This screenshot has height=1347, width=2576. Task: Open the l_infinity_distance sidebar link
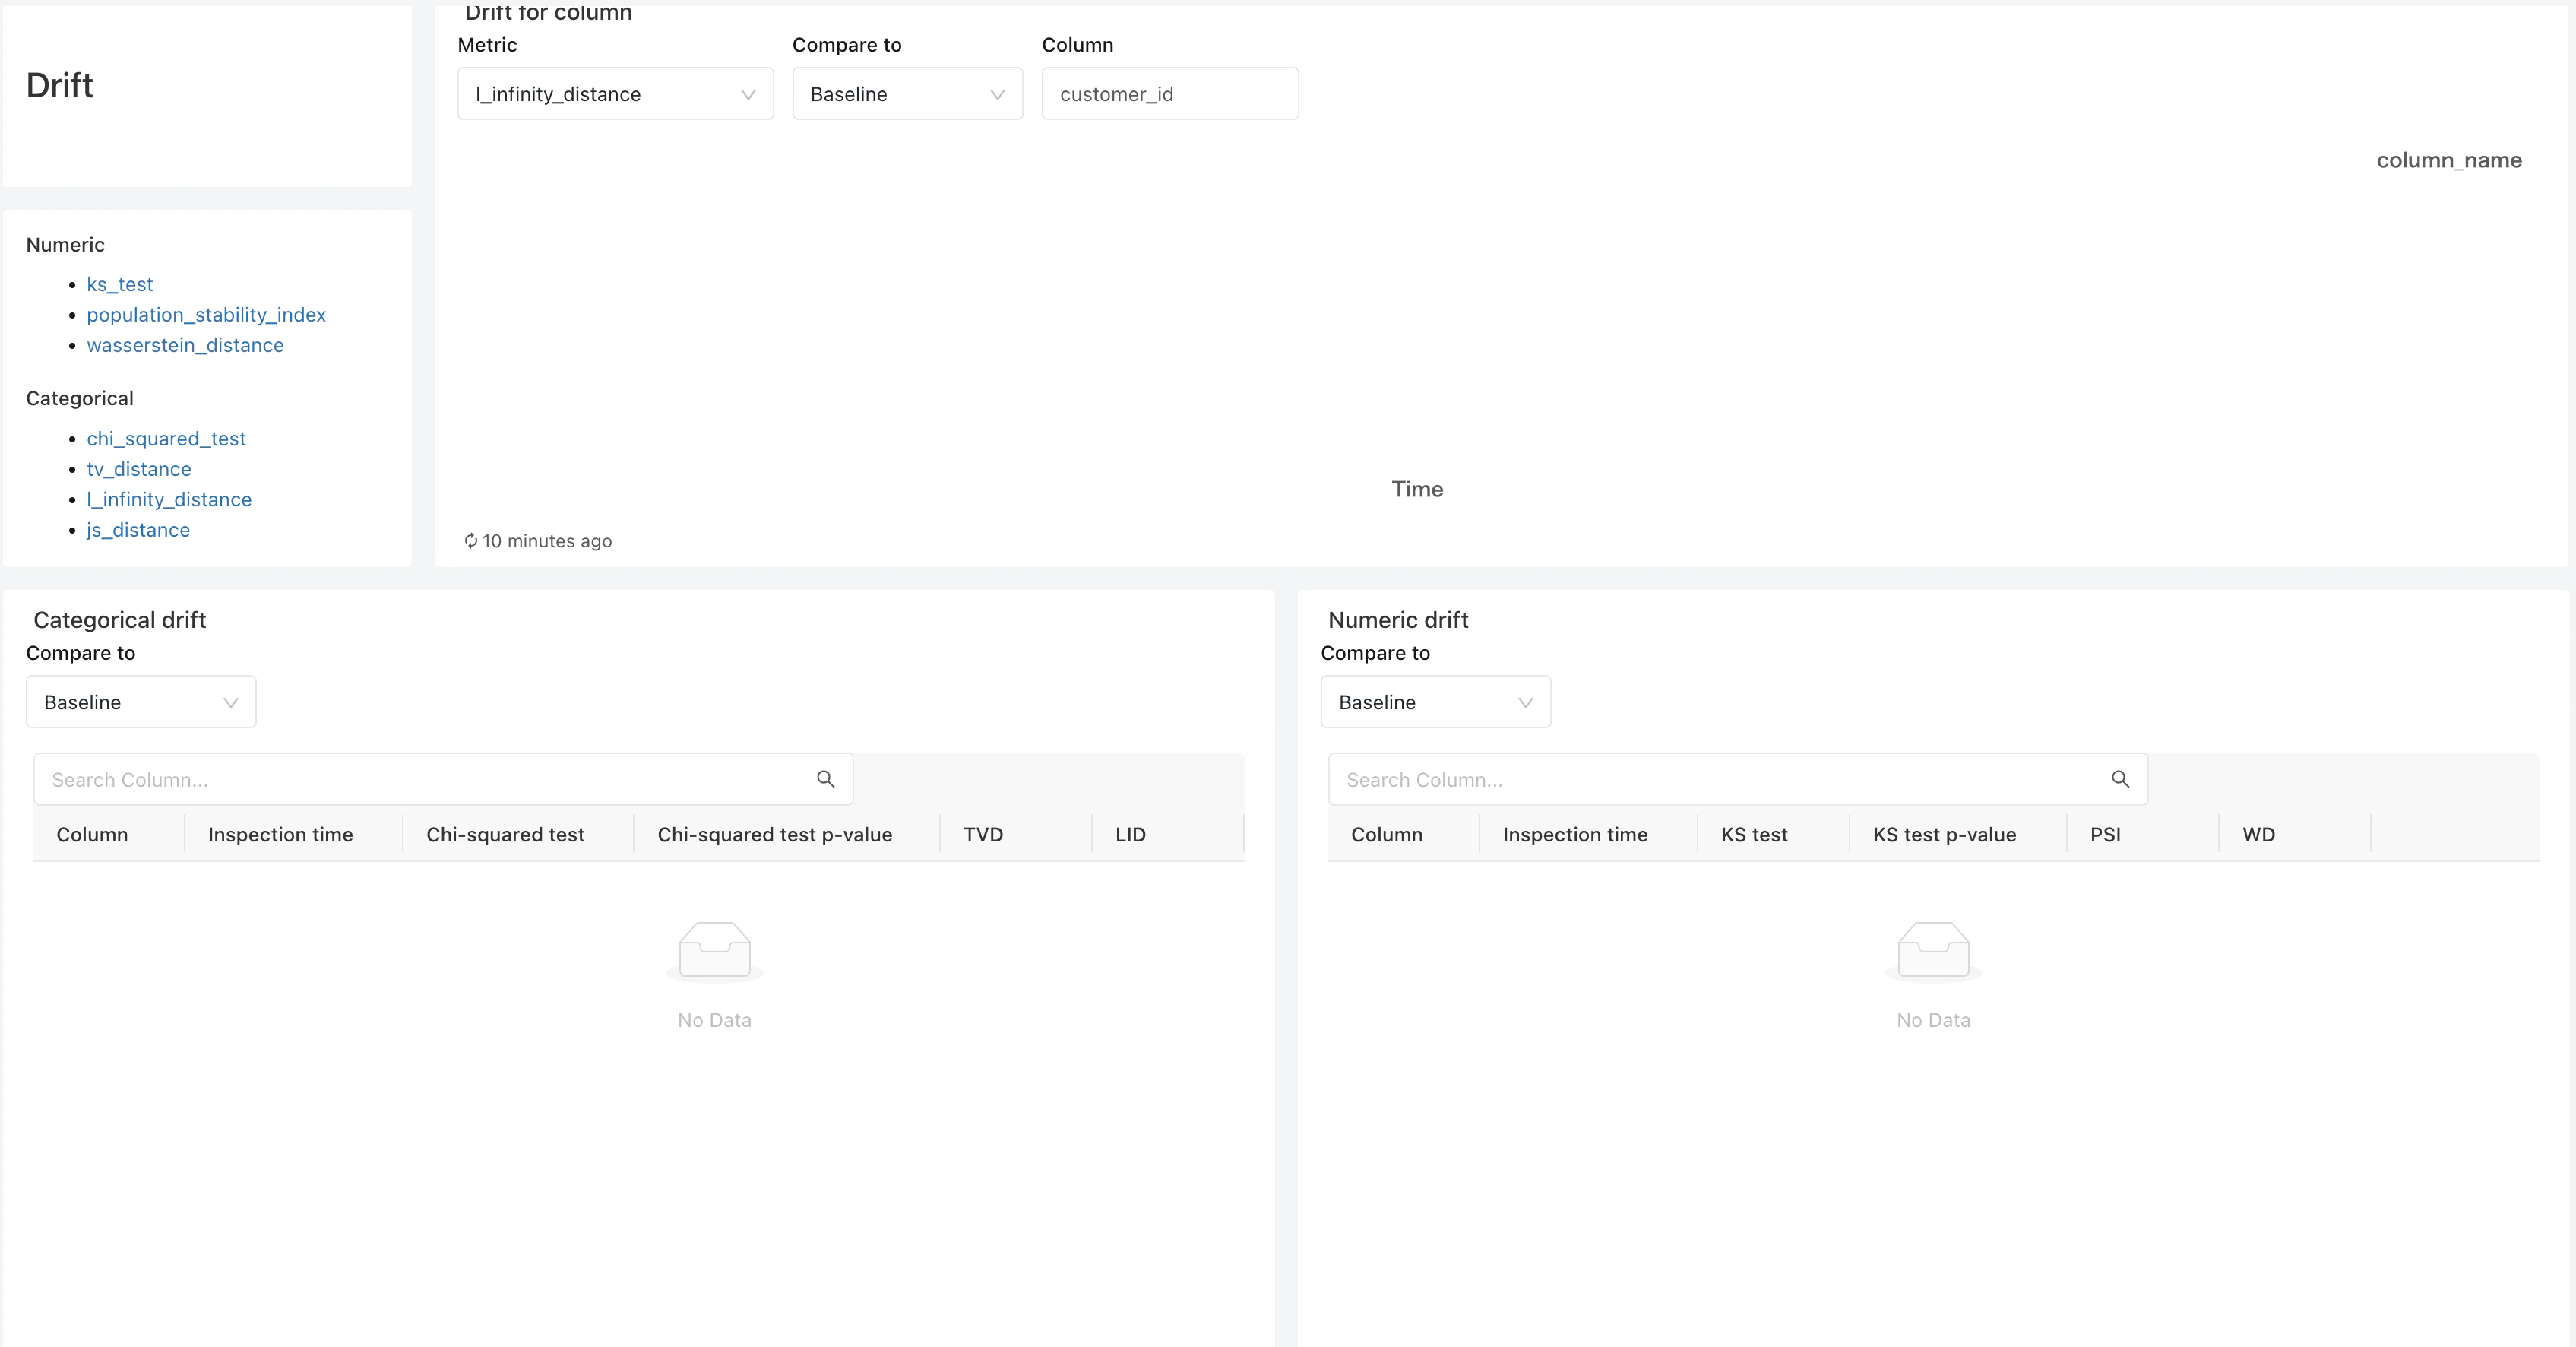169,500
